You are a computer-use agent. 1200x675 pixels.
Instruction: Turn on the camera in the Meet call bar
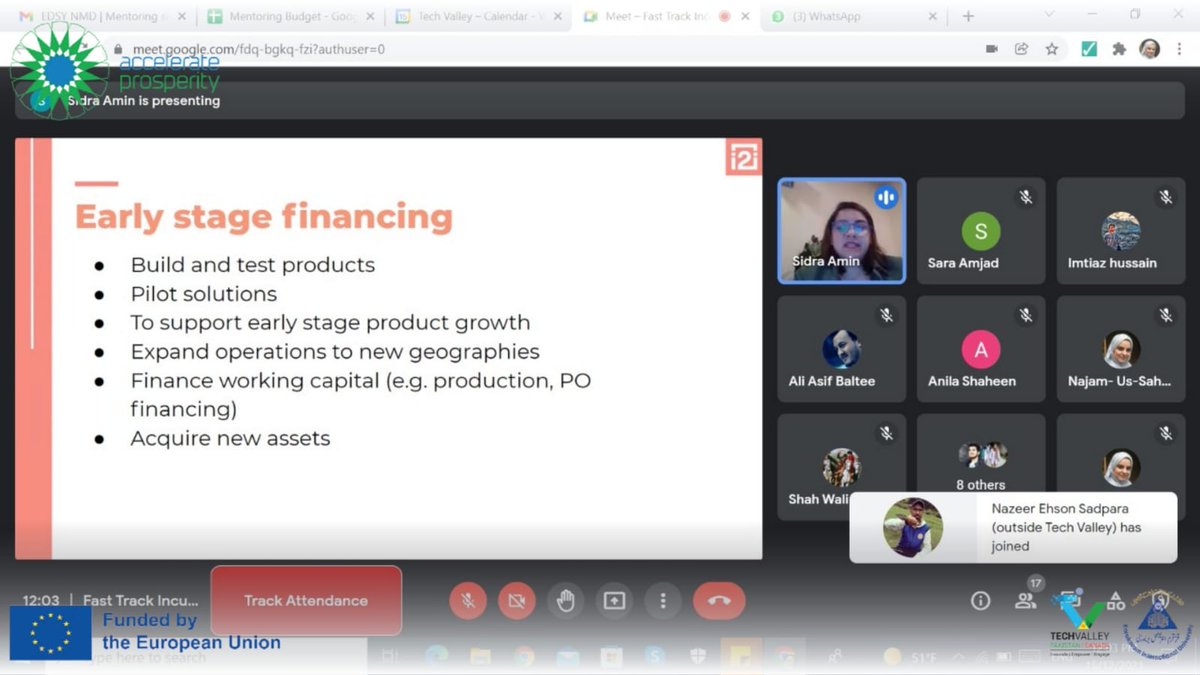click(517, 601)
